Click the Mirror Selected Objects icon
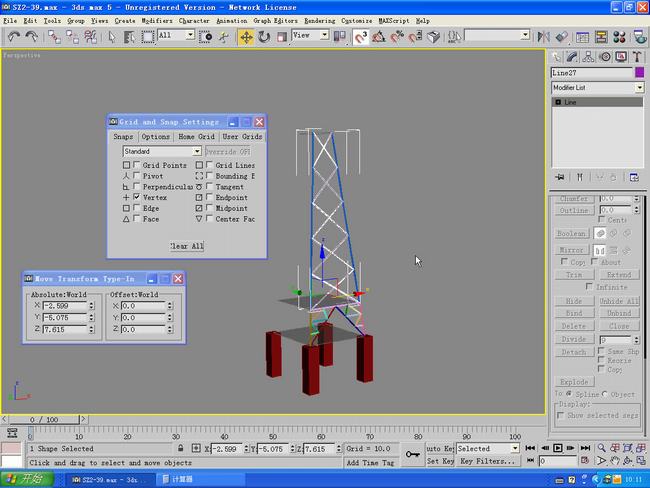 [543, 37]
